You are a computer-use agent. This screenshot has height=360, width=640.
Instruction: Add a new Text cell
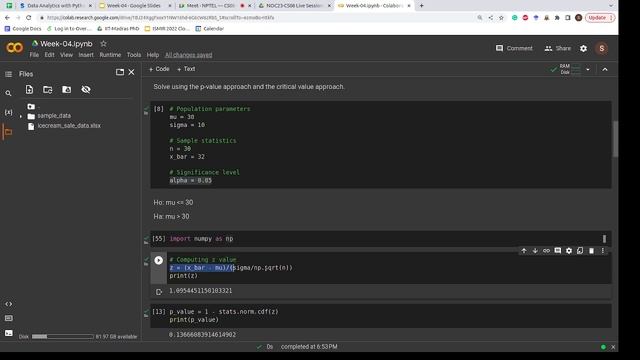(x=186, y=69)
